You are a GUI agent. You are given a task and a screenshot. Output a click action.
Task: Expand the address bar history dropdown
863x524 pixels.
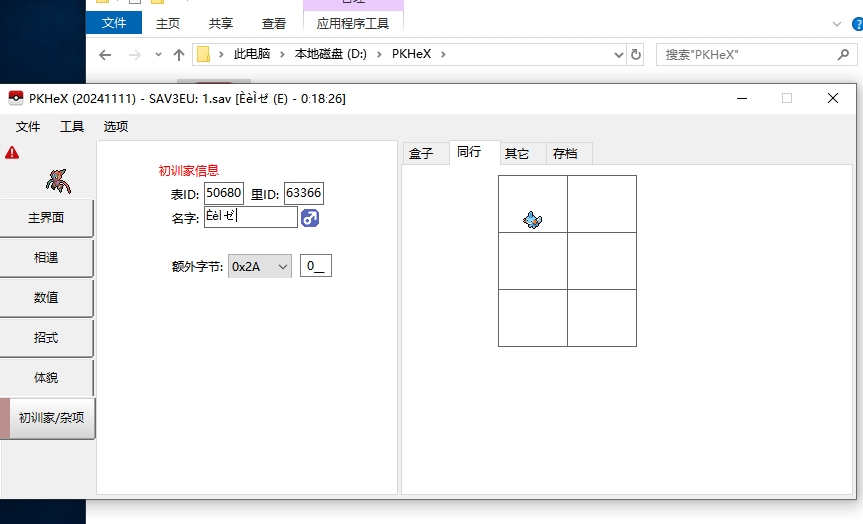click(619, 54)
